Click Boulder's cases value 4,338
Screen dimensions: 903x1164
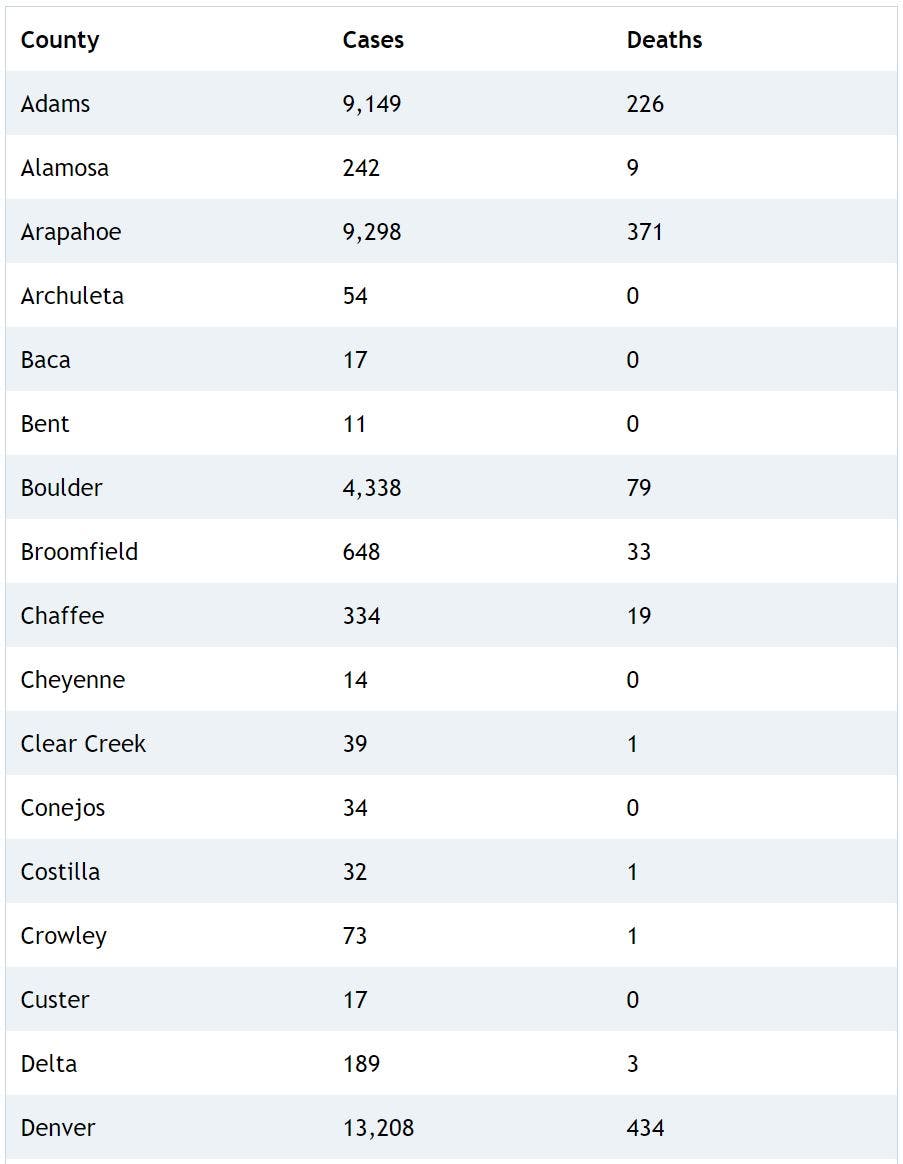pyautogui.click(x=371, y=488)
